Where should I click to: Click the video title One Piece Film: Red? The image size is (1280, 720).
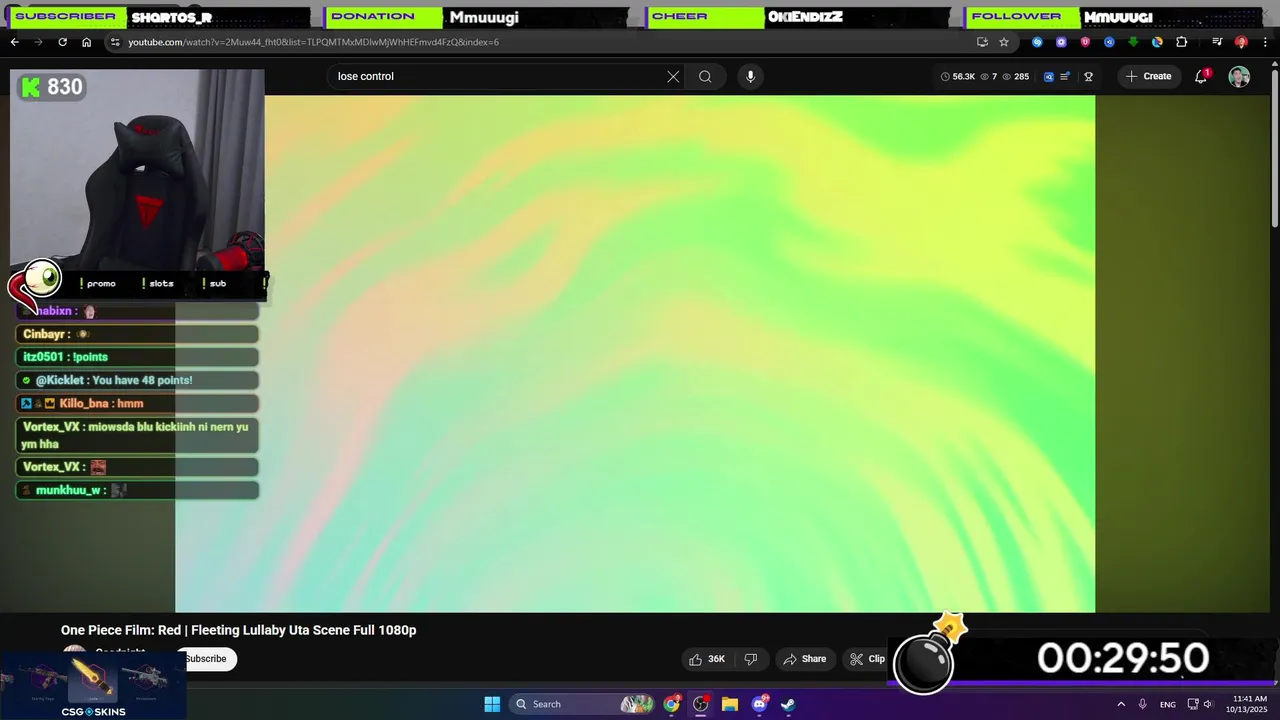[x=238, y=630]
